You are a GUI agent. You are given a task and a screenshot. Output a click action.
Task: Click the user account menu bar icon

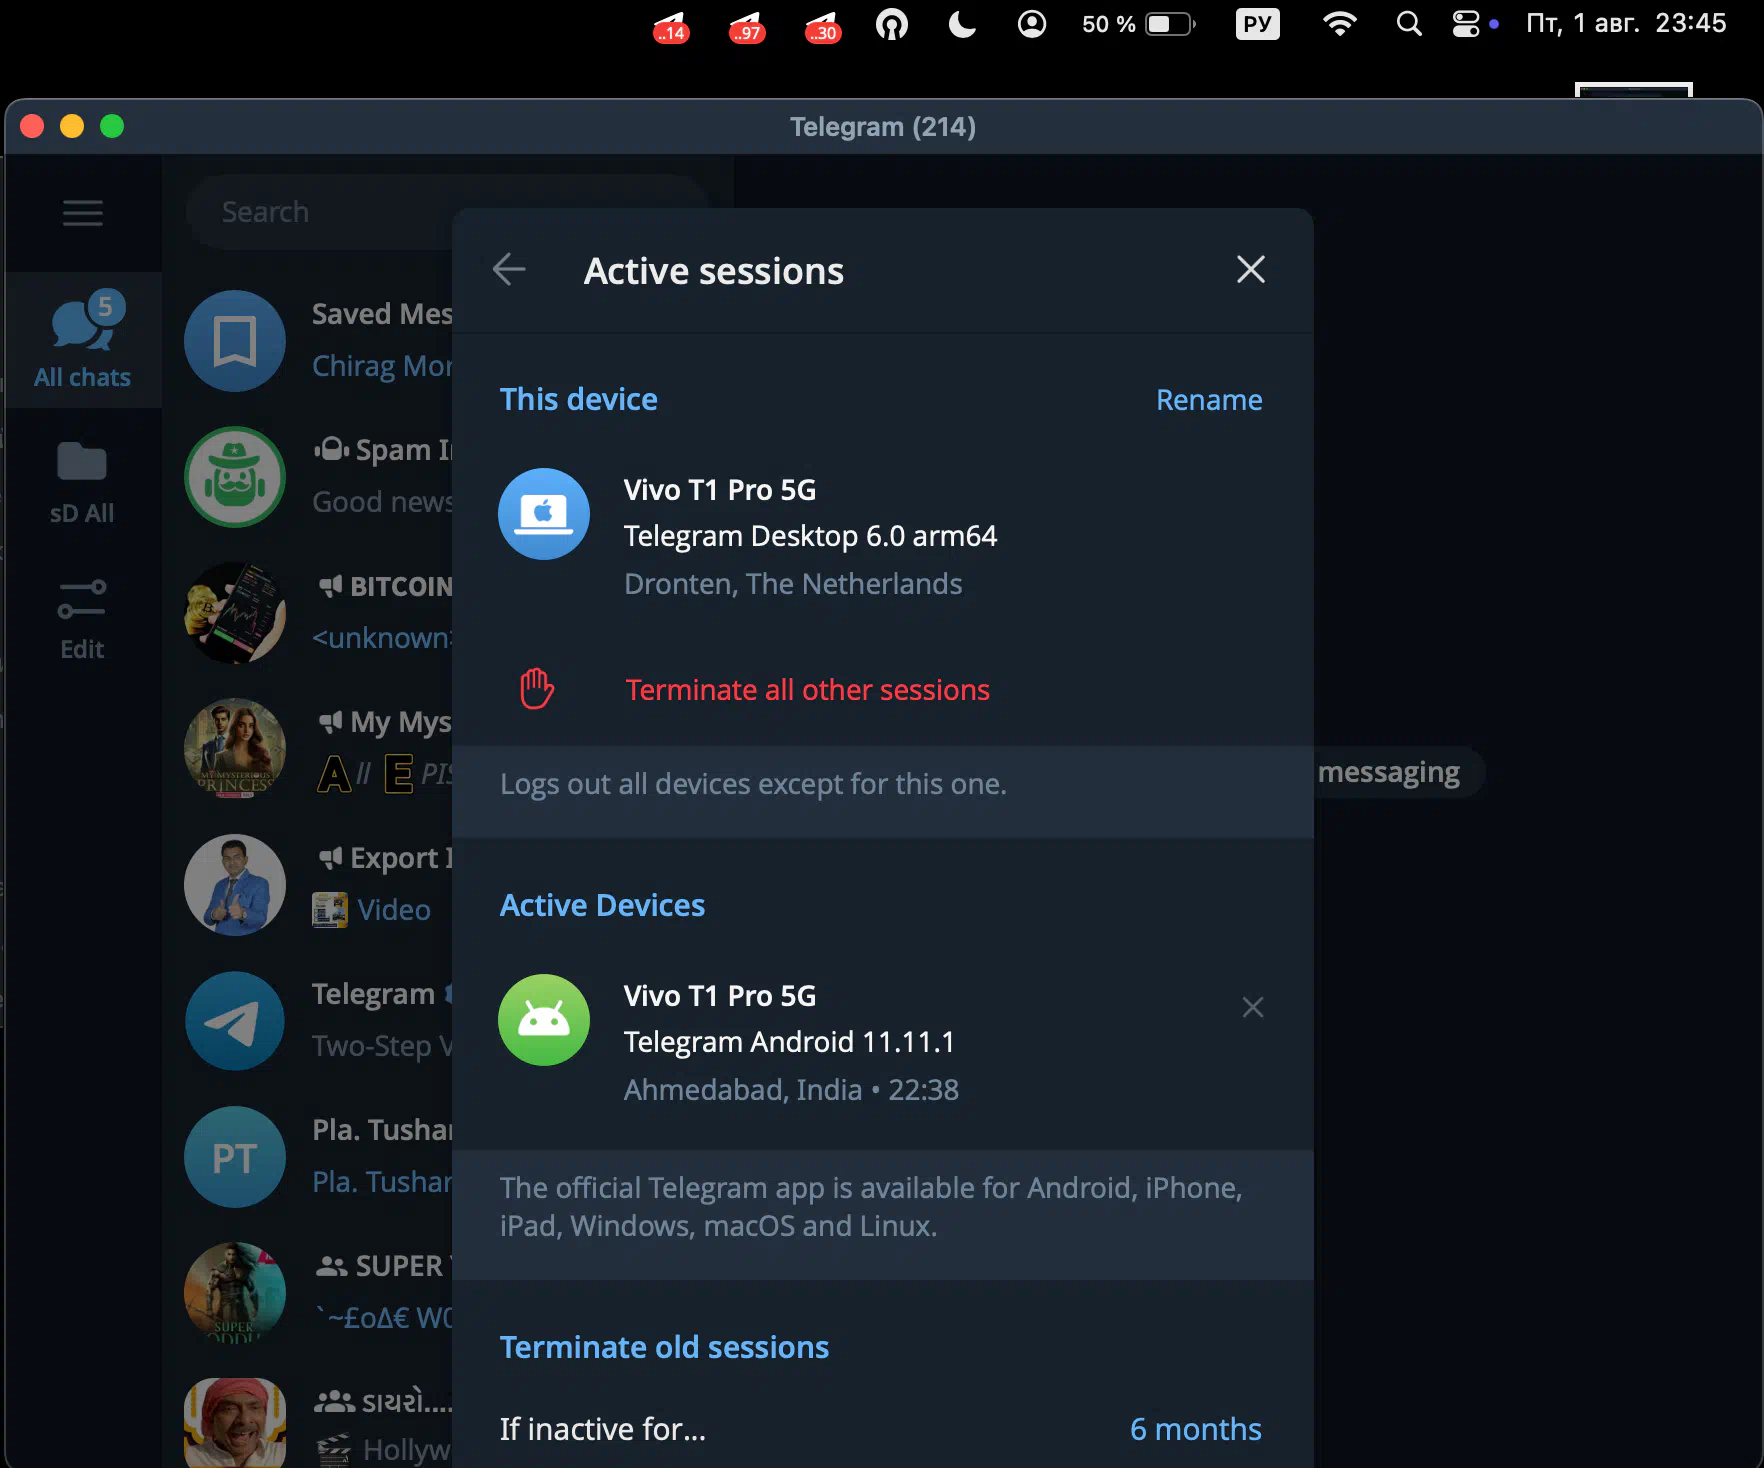click(1031, 24)
